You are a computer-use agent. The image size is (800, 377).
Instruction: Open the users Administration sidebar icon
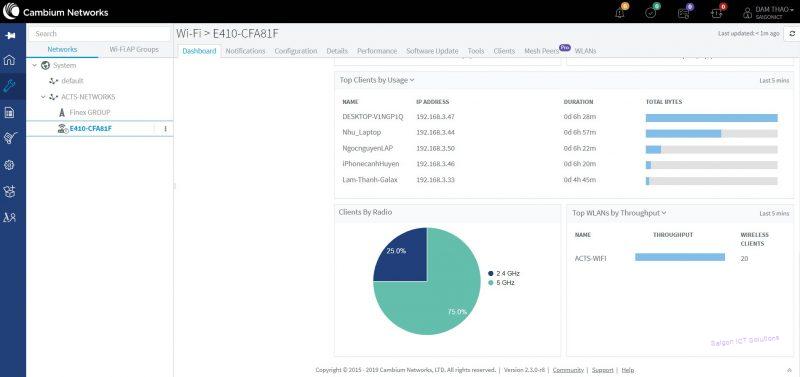pyautogui.click(x=9, y=217)
